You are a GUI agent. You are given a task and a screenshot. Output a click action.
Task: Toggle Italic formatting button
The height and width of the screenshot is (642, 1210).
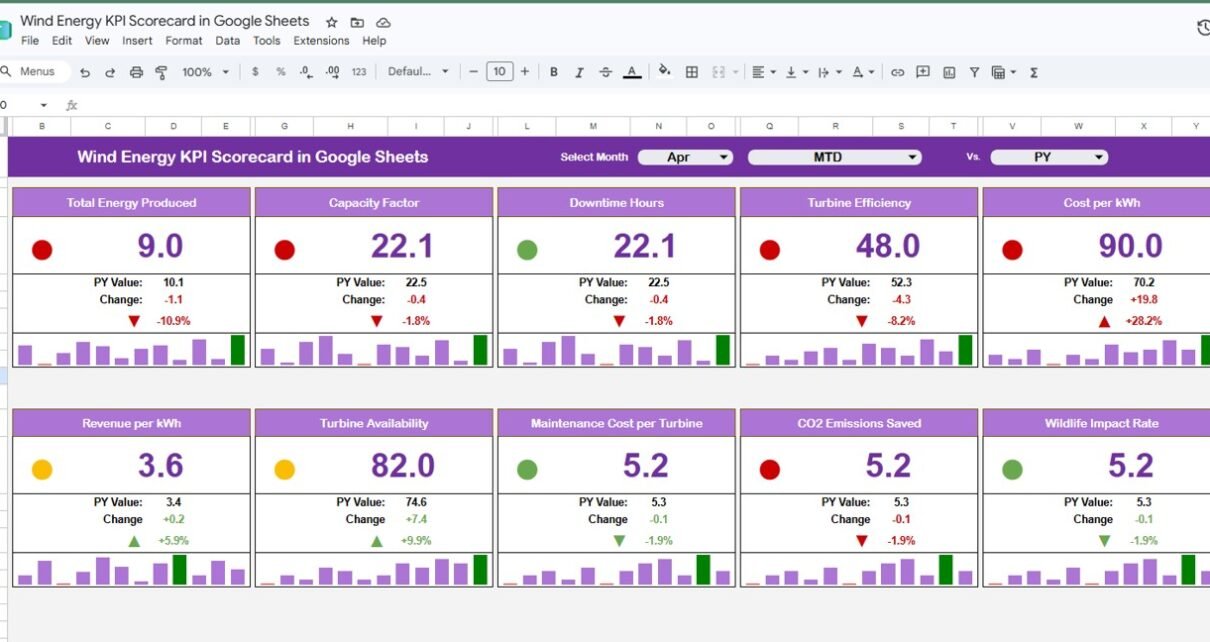point(579,72)
